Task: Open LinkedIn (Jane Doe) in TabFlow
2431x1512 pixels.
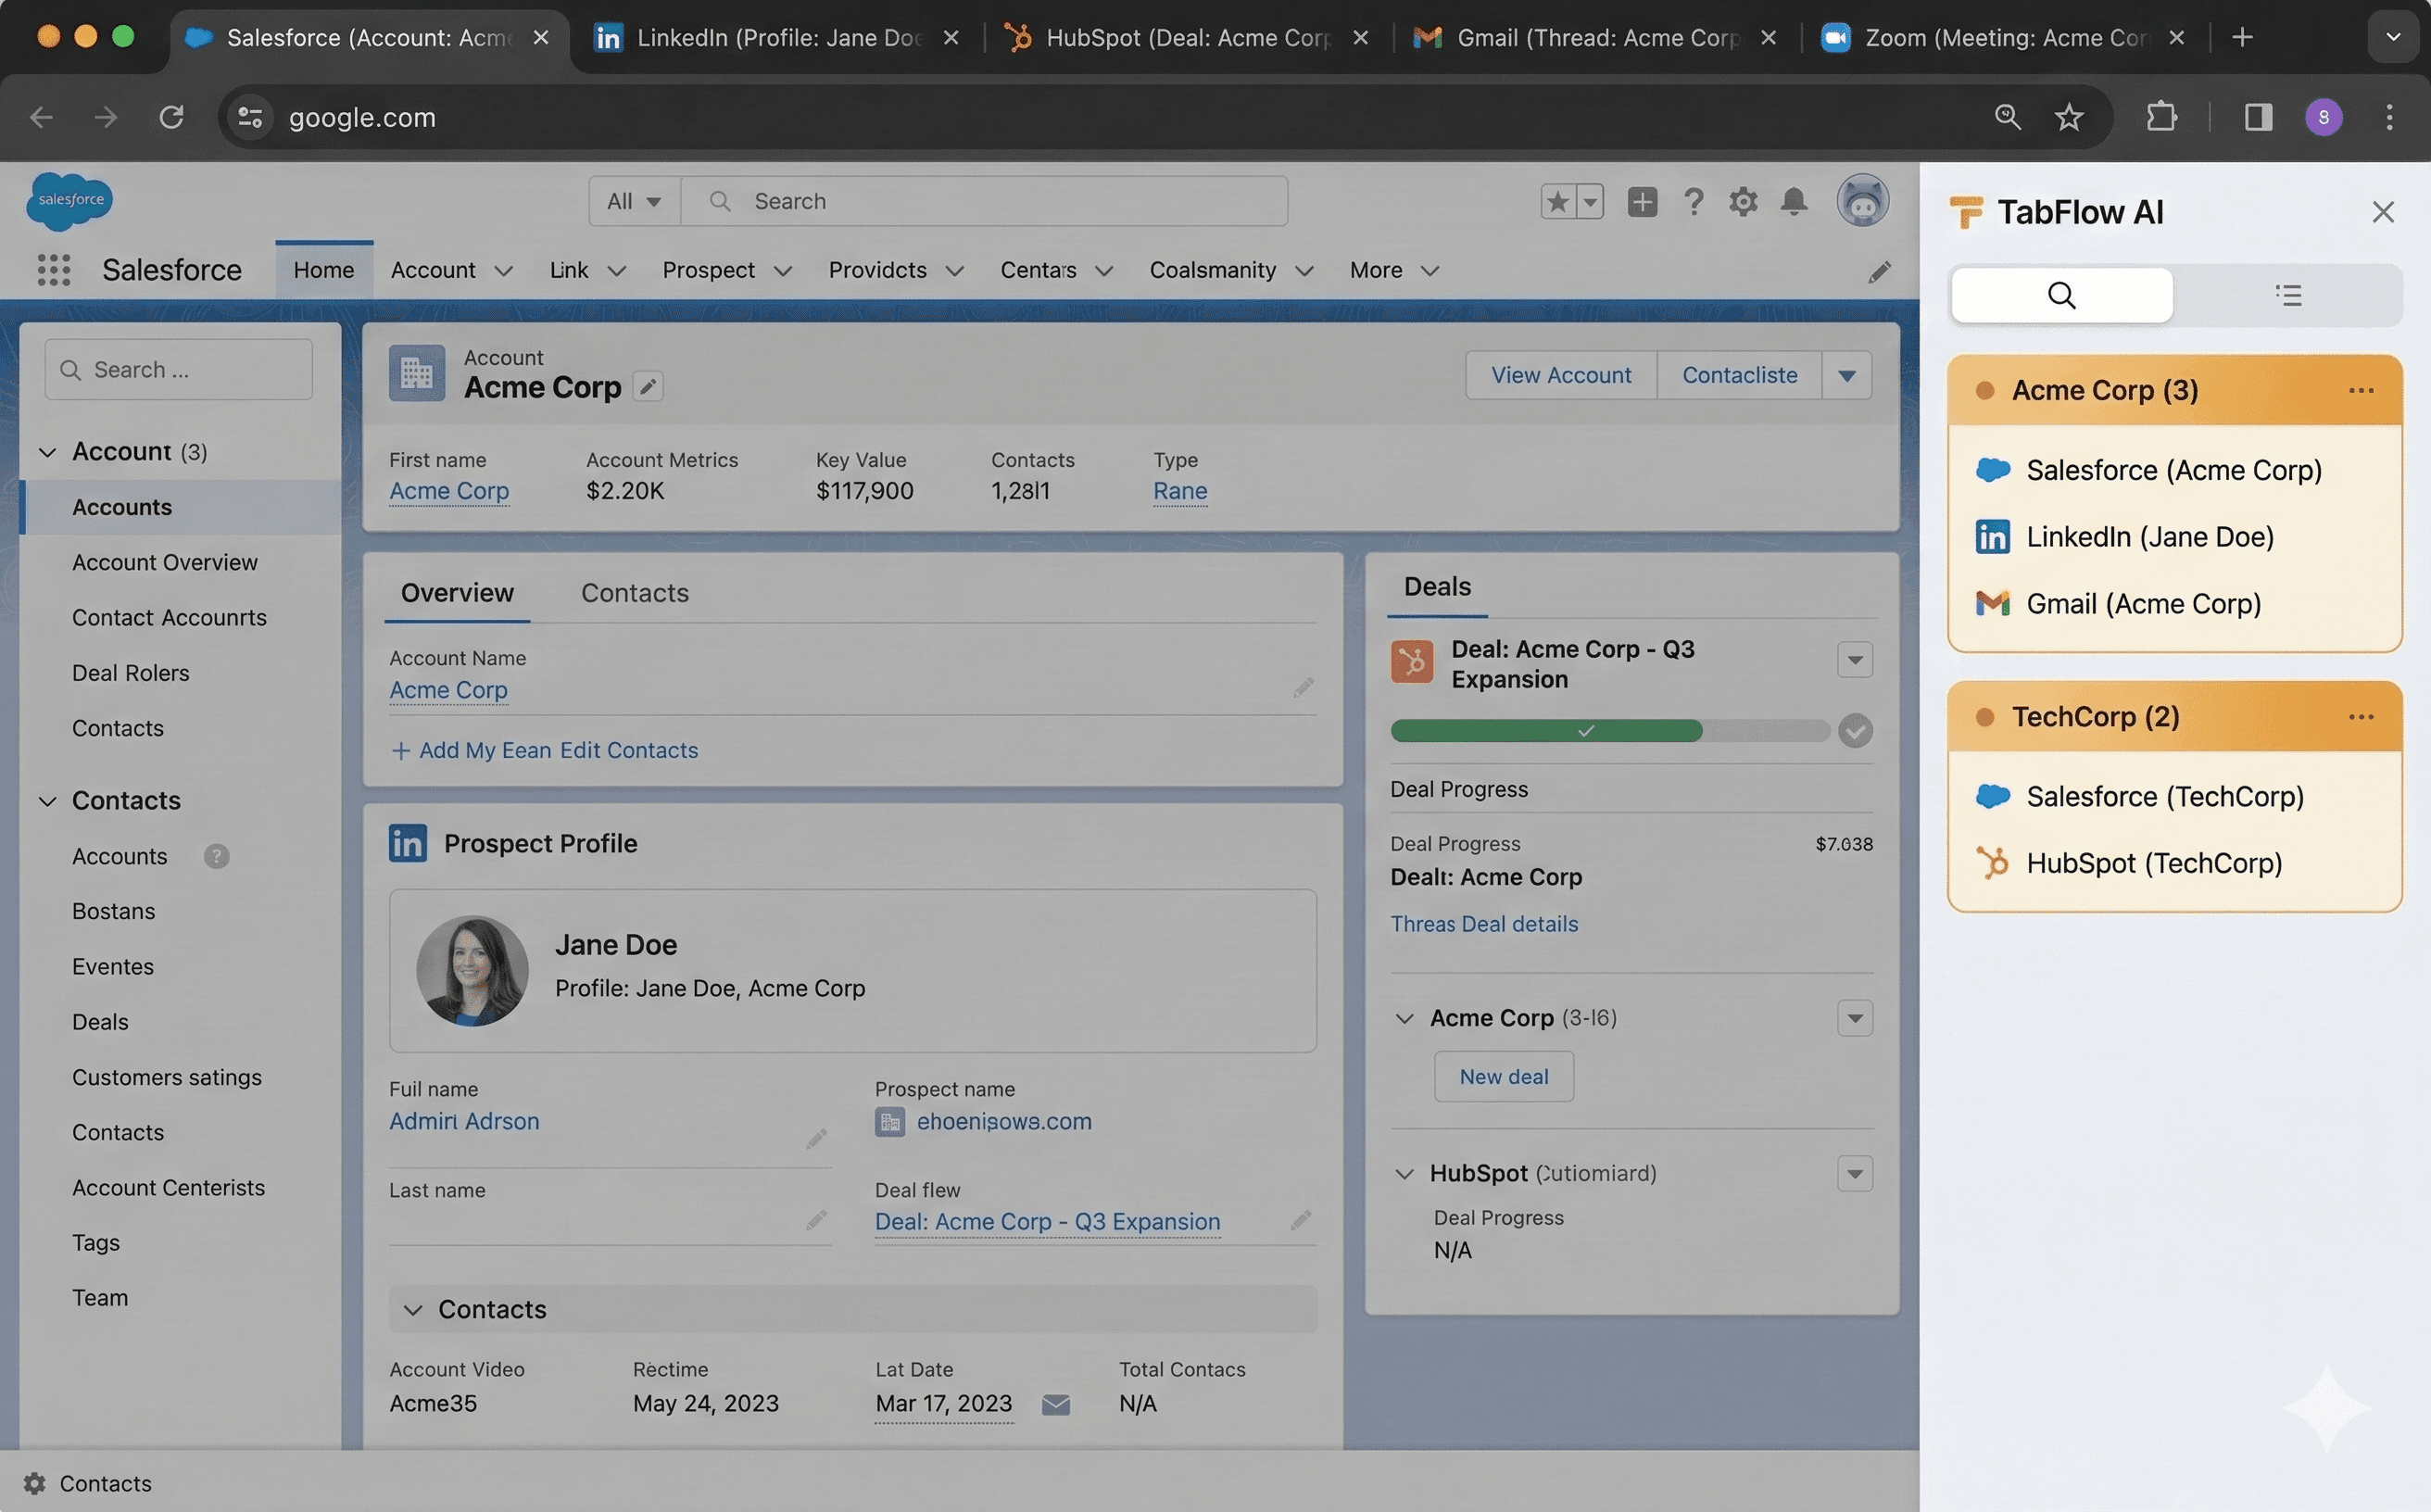Action: click(x=2149, y=537)
